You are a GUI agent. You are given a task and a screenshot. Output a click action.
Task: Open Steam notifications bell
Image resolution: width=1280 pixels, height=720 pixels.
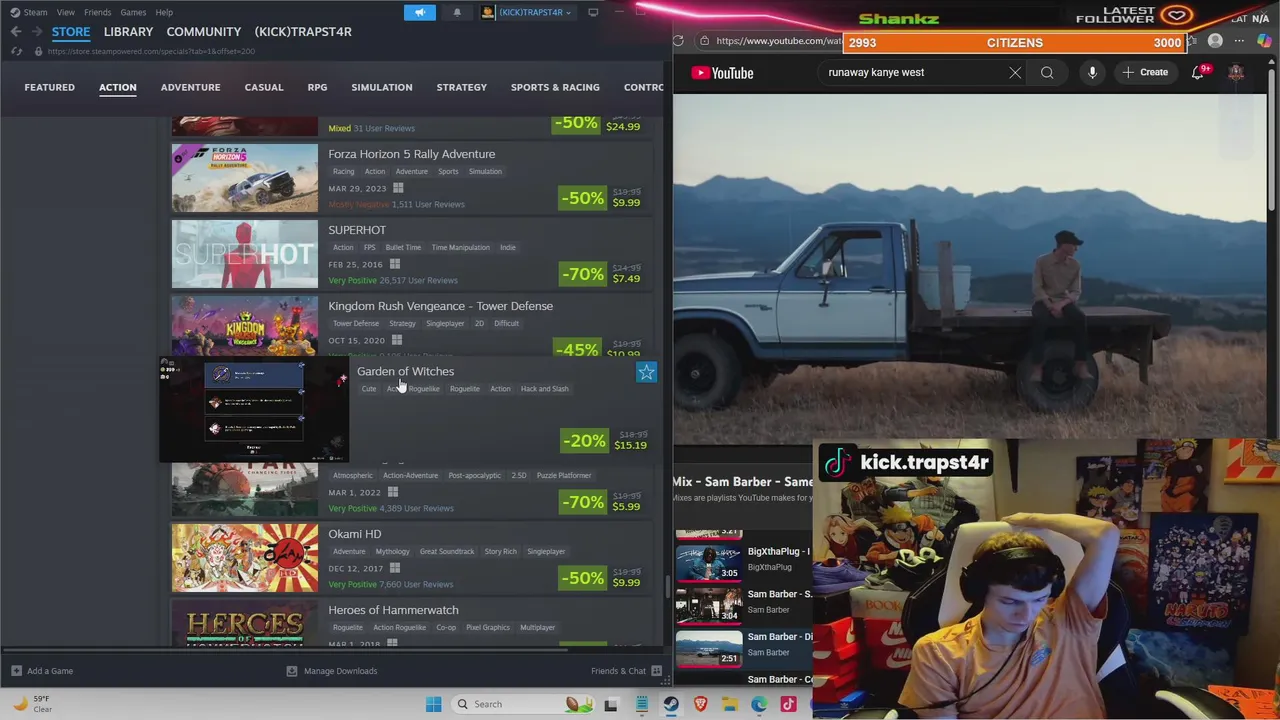point(457,12)
